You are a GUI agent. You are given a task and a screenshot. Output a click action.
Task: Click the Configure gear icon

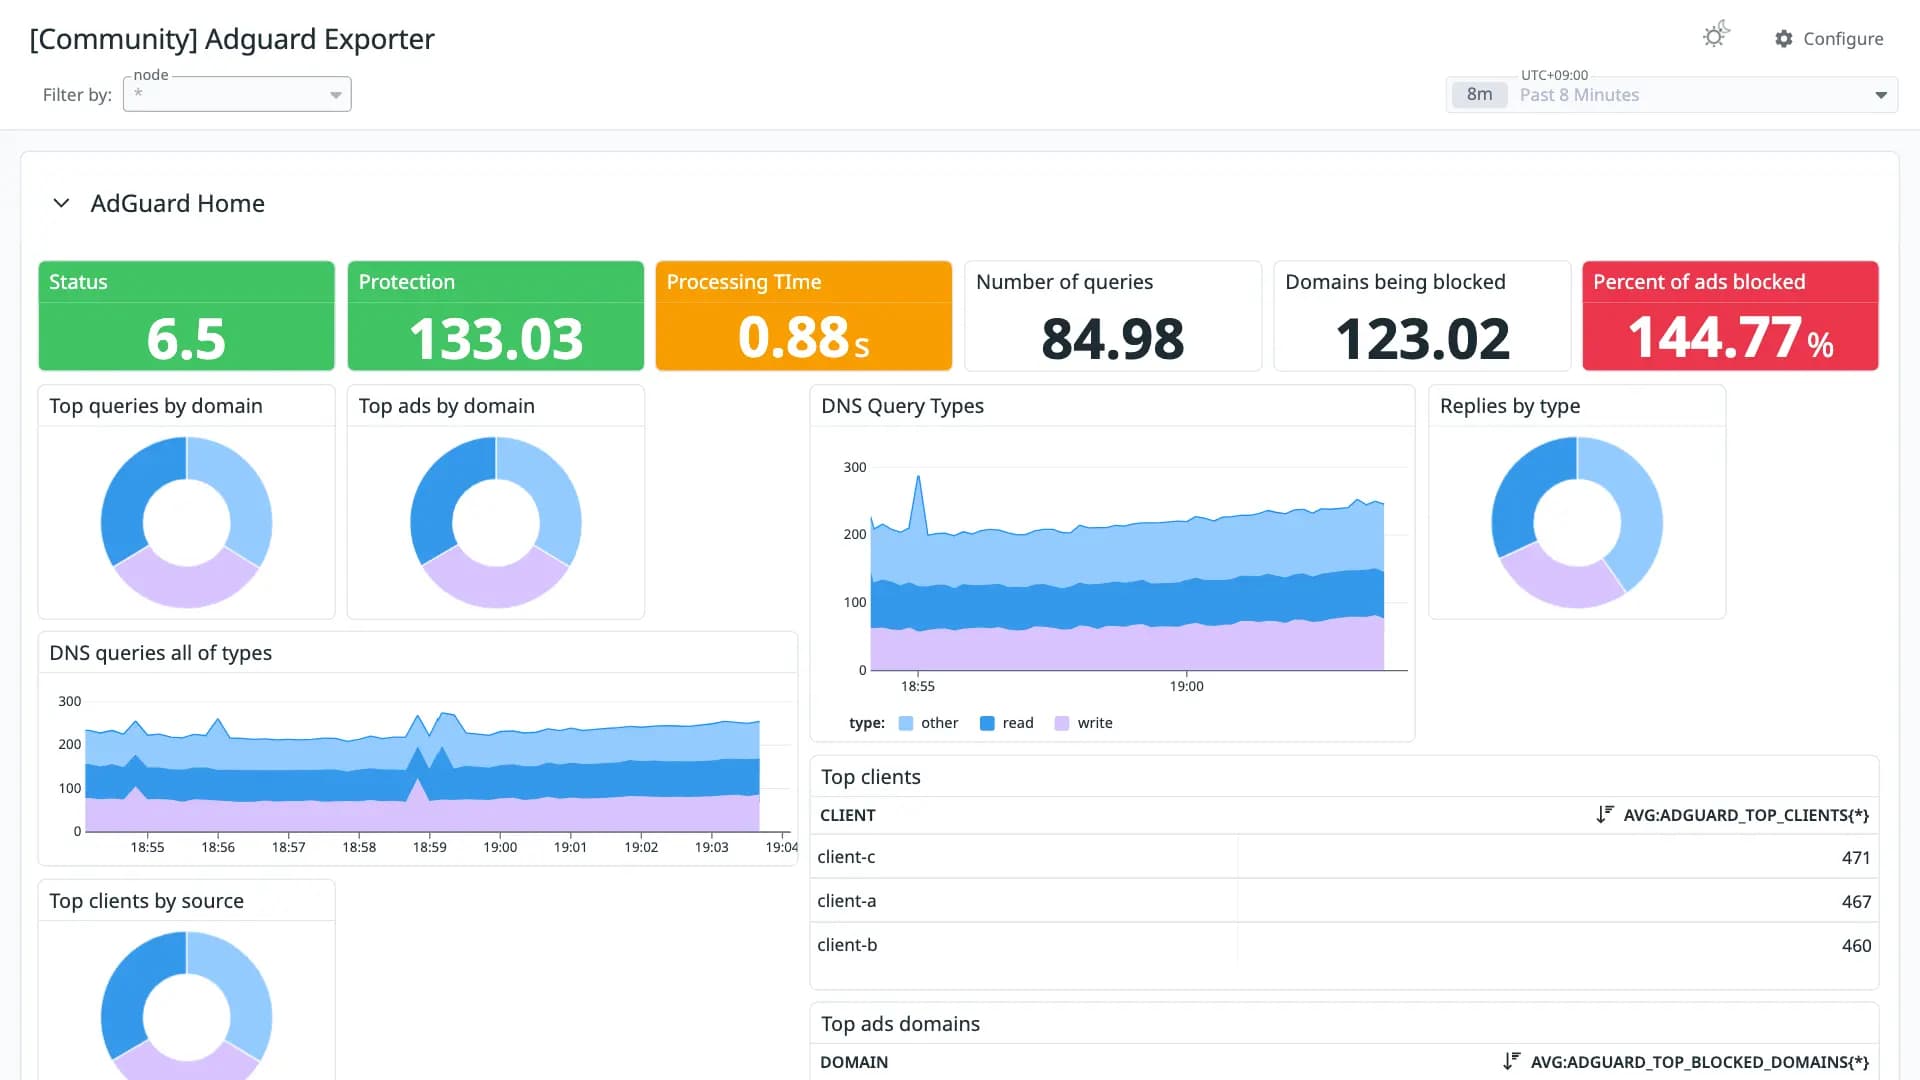click(x=1784, y=39)
